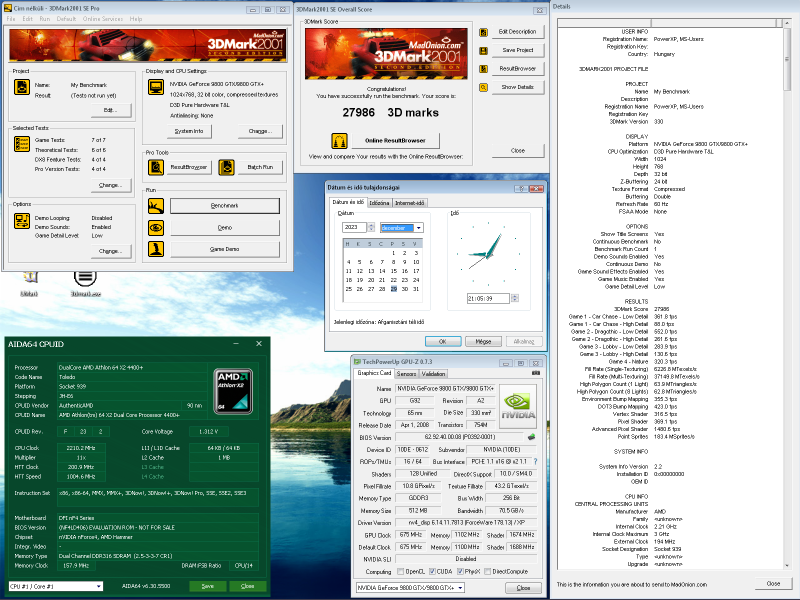Click the Save Project disk icon
The width and height of the screenshot is (800, 600).
tap(483, 51)
